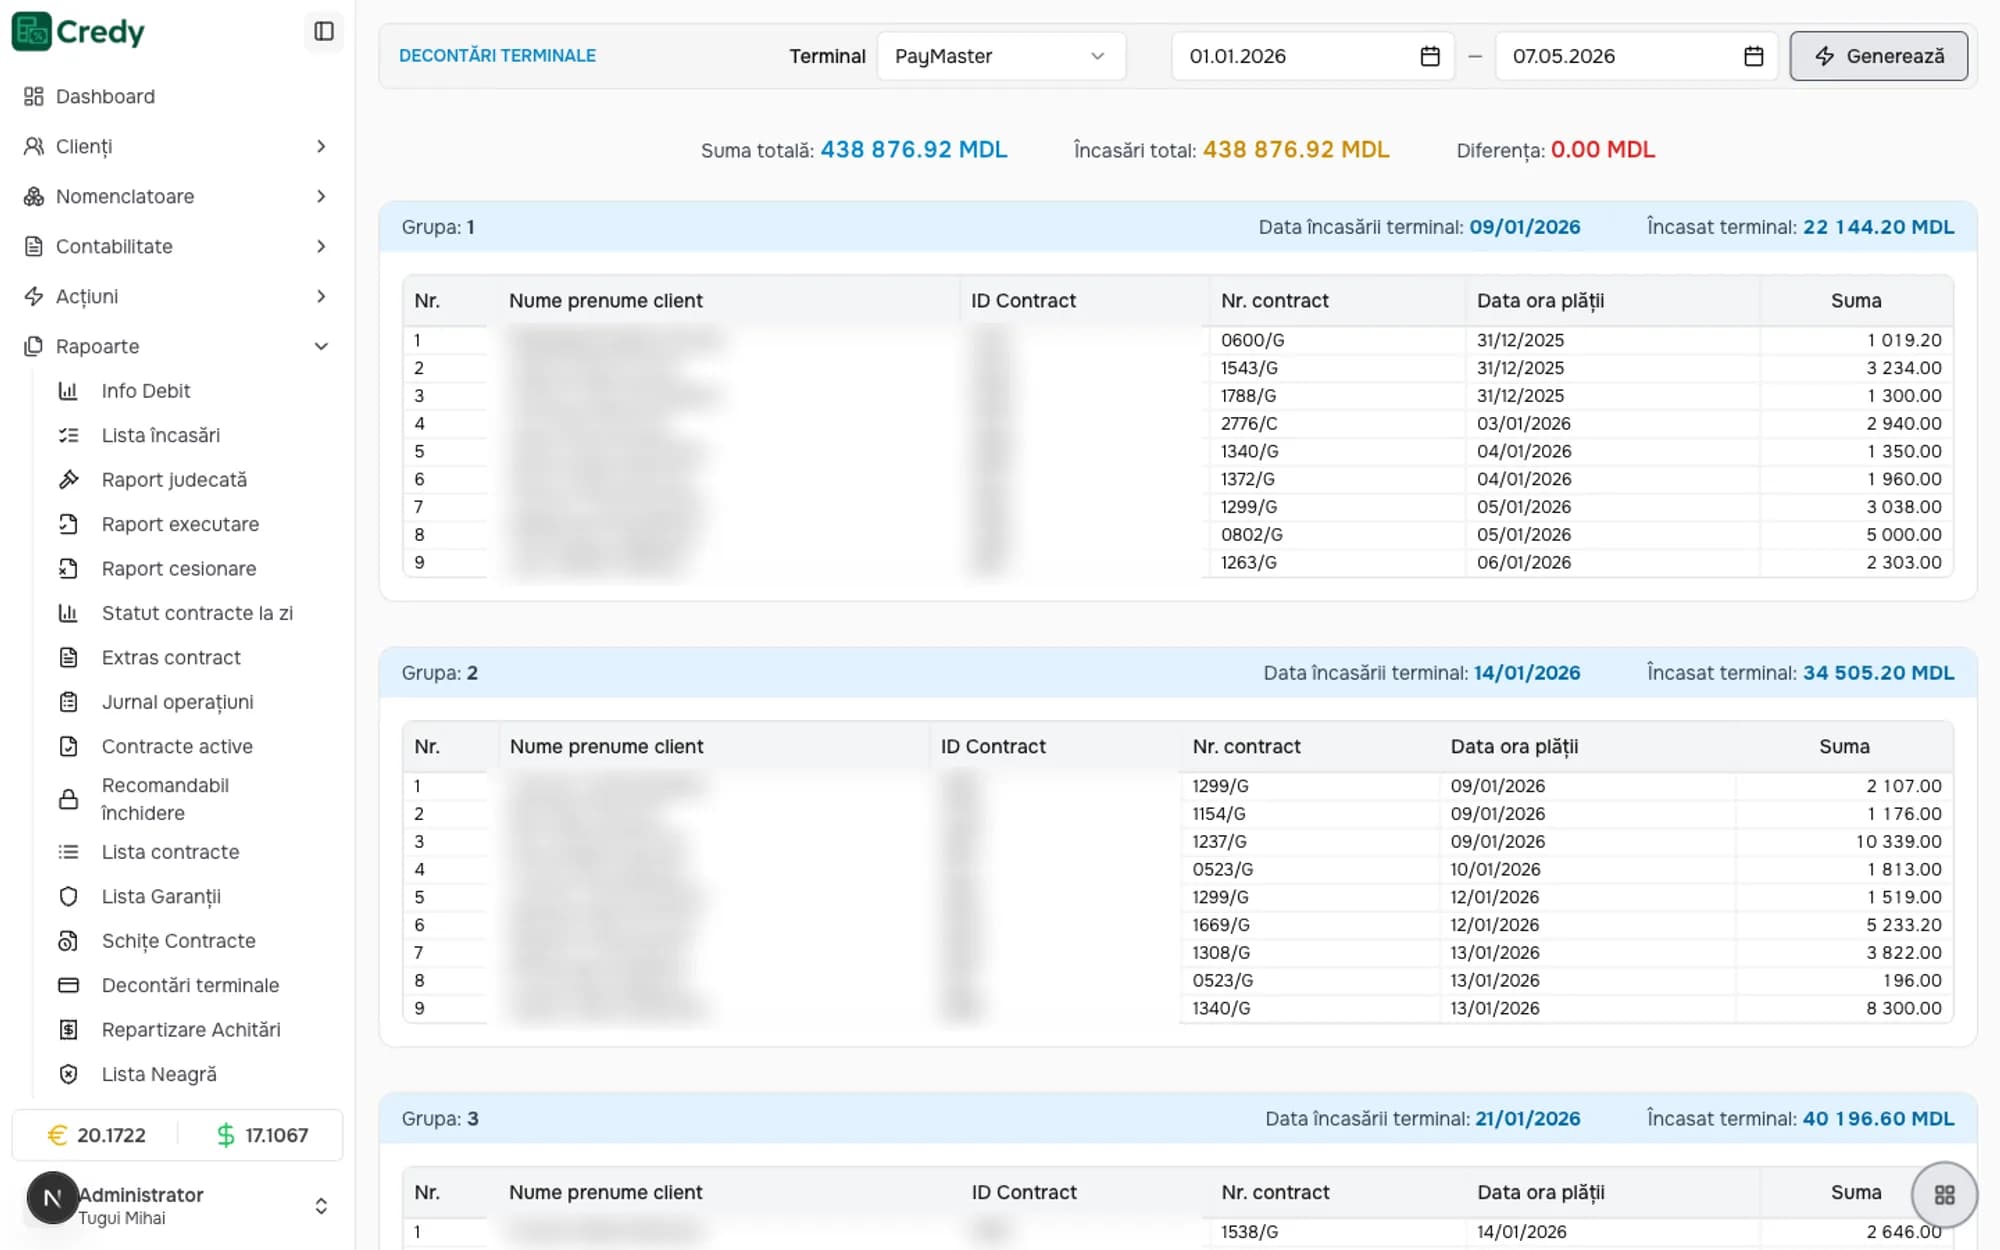Collapse the sidebar with panel toggle icon
2000x1250 pixels.
click(x=323, y=32)
